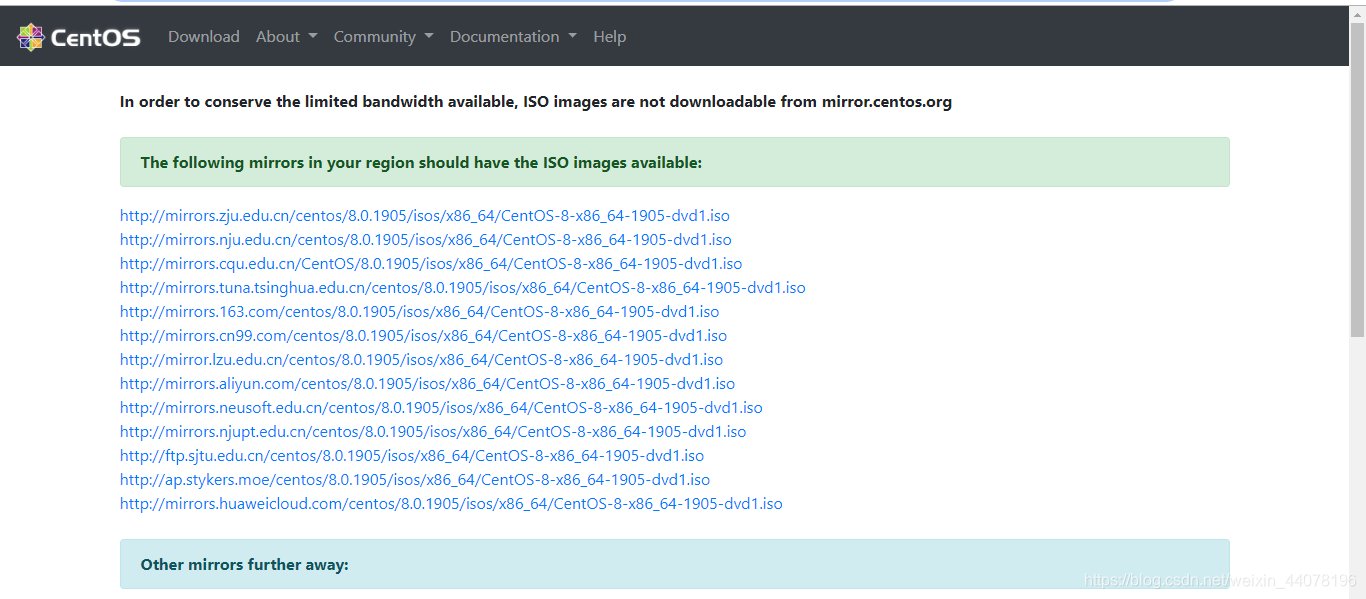This screenshot has width=1366, height=599.
Task: Open the mirrors.163.com ISO link
Action: coord(420,312)
